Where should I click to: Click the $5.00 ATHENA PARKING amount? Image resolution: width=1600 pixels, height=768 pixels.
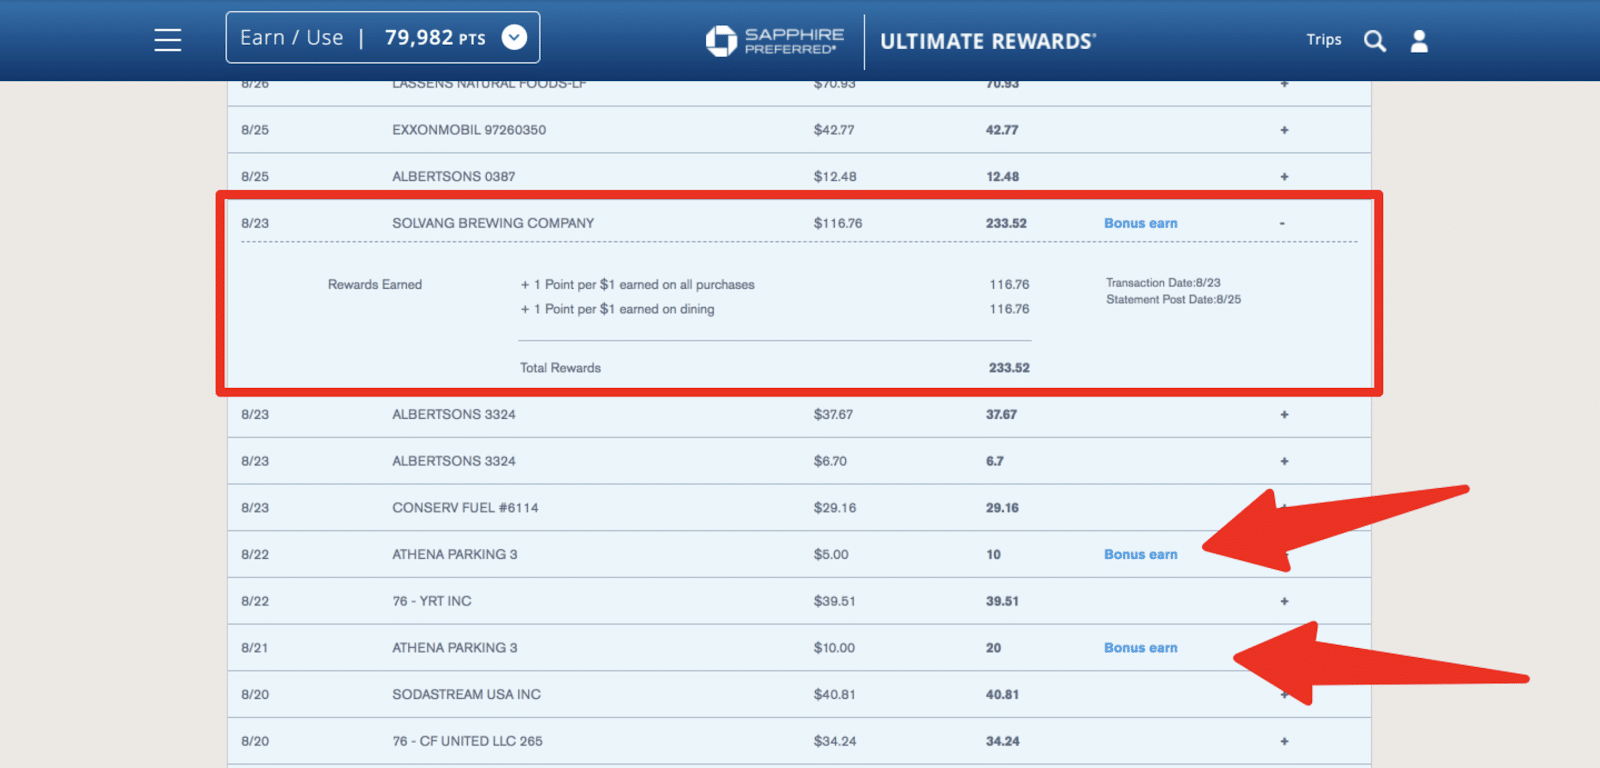(x=831, y=554)
